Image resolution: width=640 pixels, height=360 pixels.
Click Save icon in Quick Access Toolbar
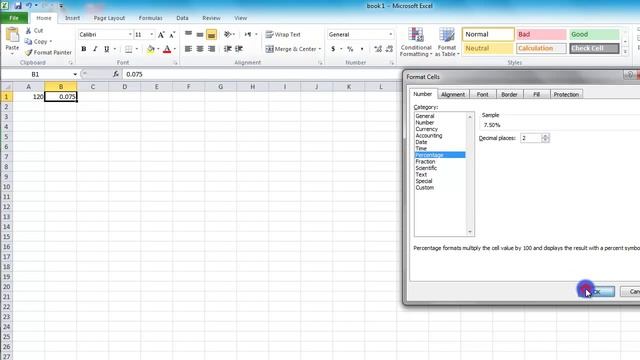[x=18, y=6]
